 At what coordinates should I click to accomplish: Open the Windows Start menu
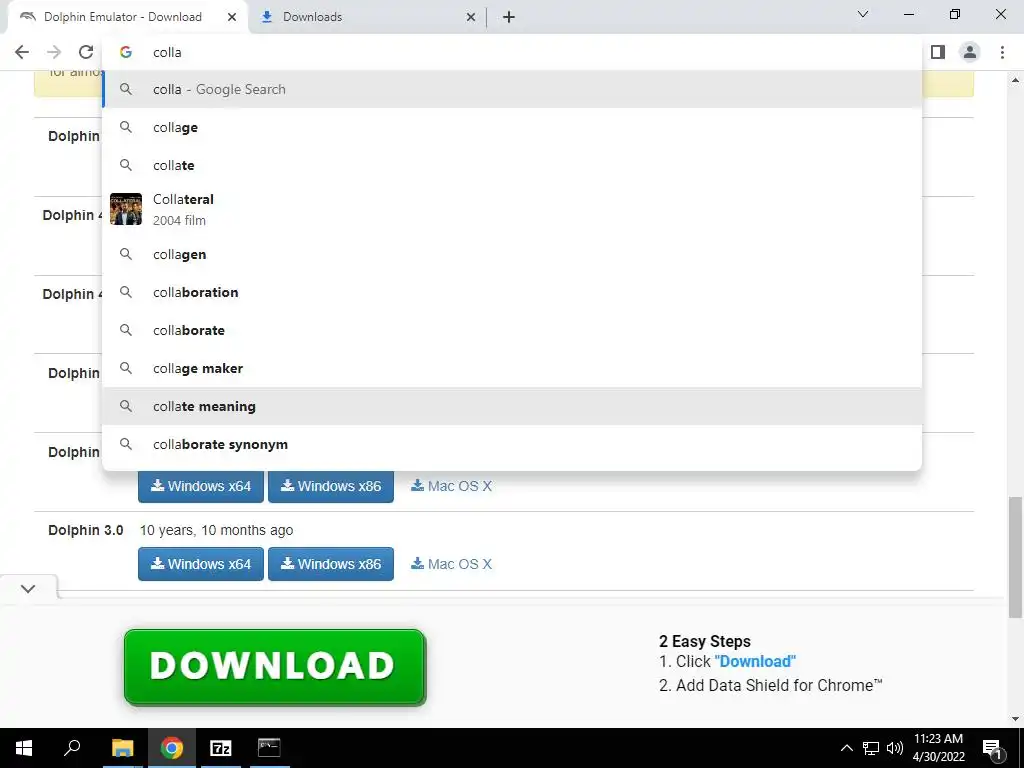pos(24,748)
